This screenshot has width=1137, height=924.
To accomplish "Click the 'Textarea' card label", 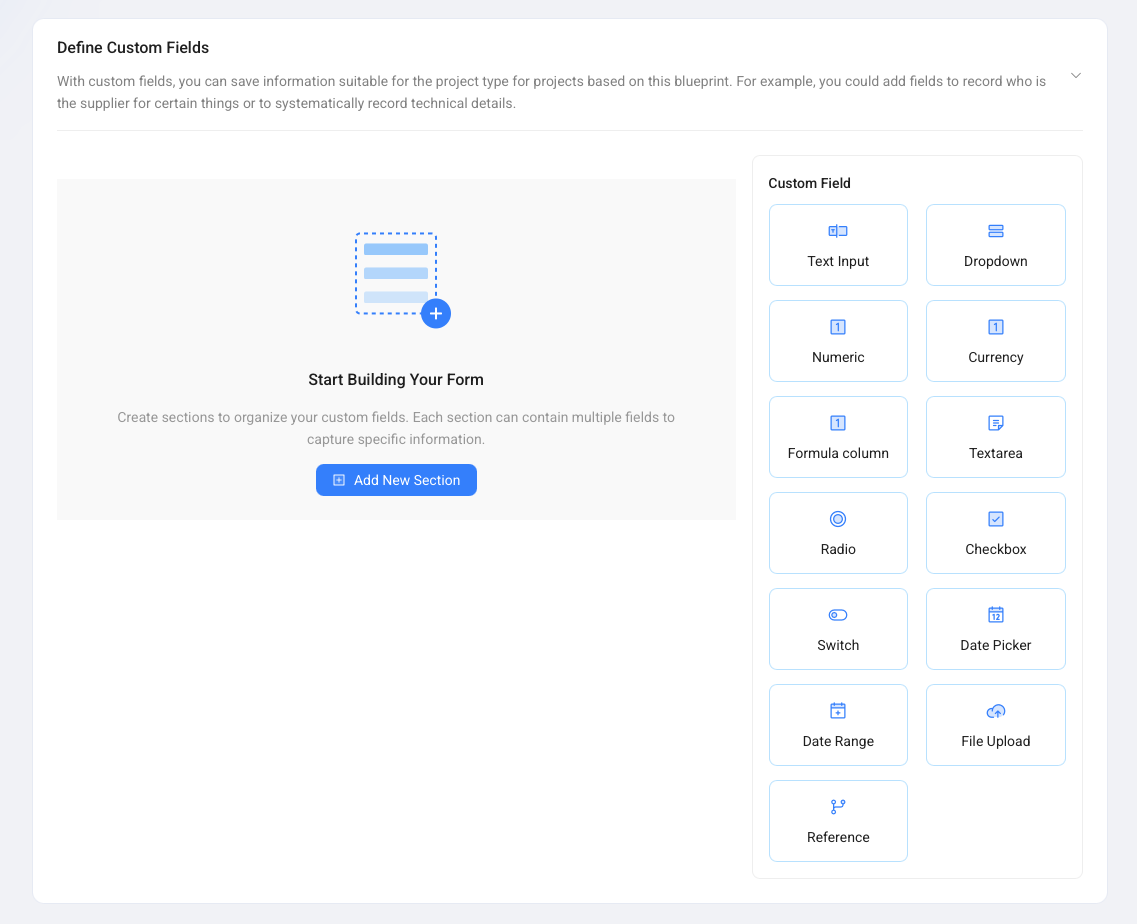I will 996,453.
